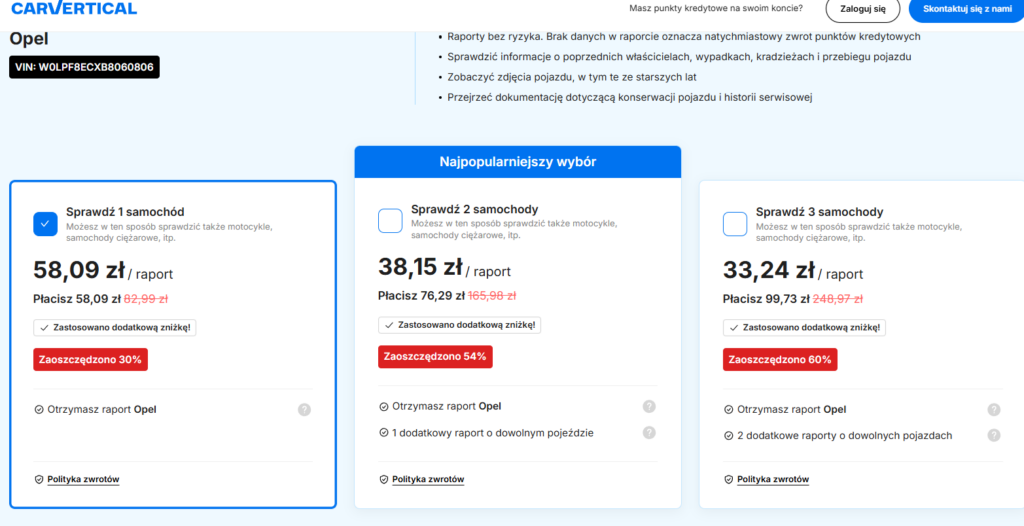Viewport: 1024px width, 526px height.
Task: Click help icon beside Opel report in third plan
Action: pos(993,409)
